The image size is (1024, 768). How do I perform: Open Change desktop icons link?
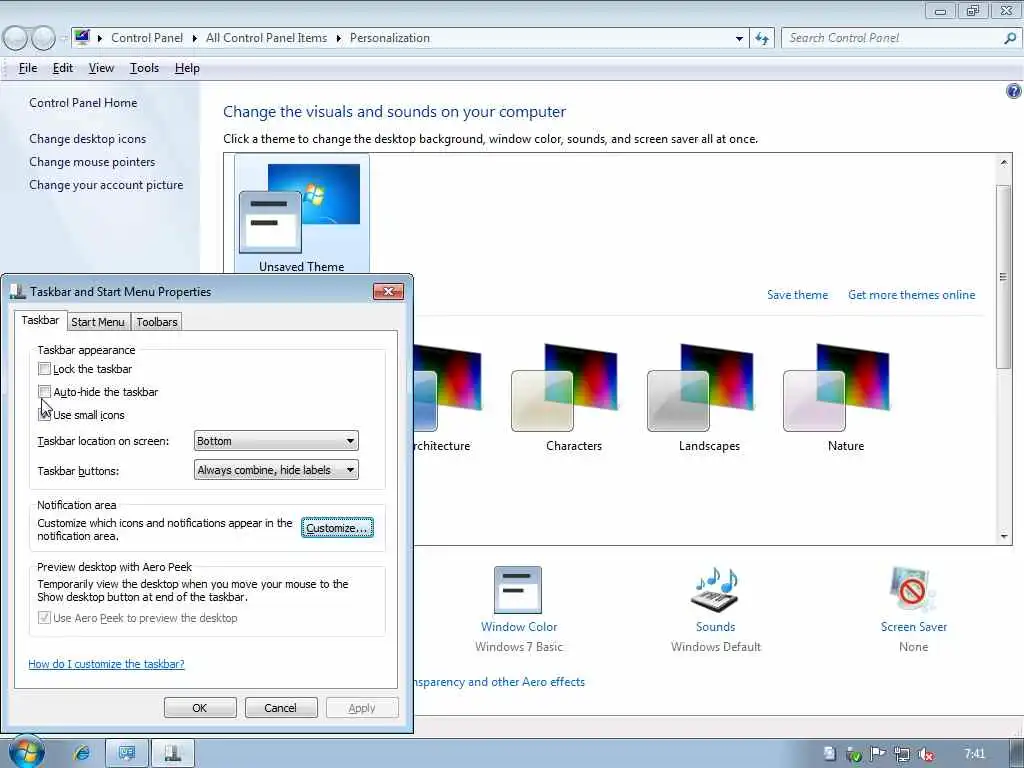coord(88,139)
